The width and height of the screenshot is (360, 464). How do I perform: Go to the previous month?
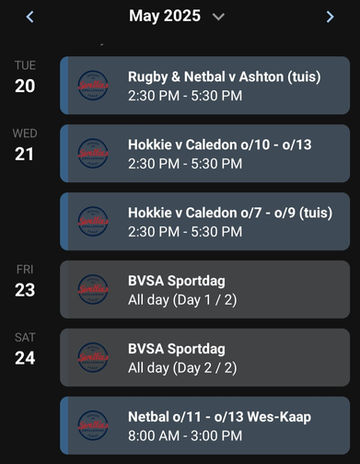pyautogui.click(x=30, y=16)
